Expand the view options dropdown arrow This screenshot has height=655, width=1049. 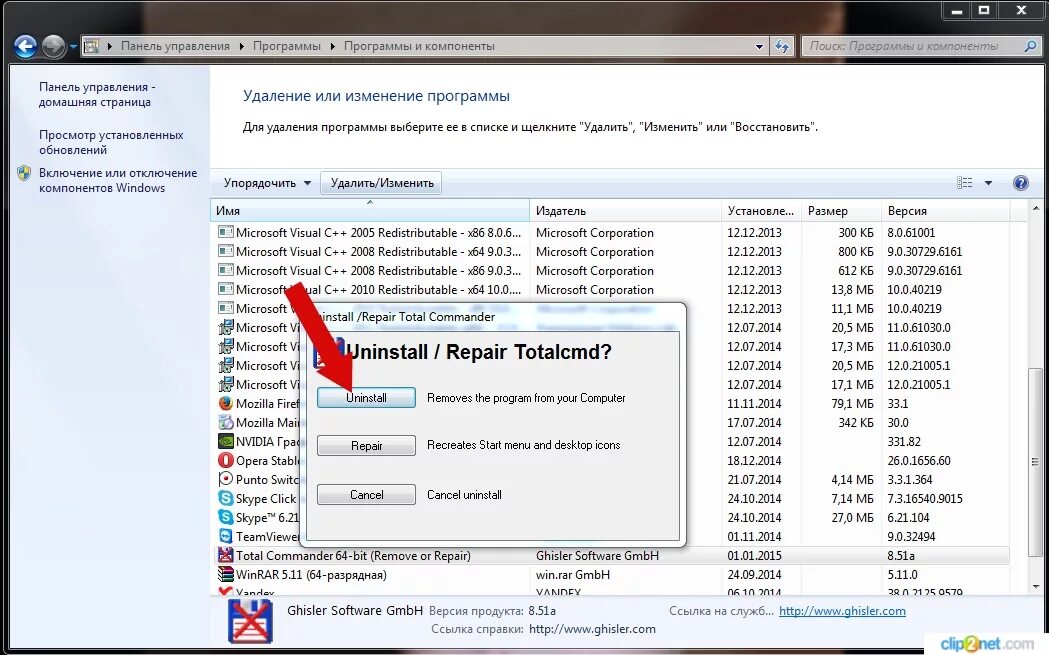tap(988, 183)
